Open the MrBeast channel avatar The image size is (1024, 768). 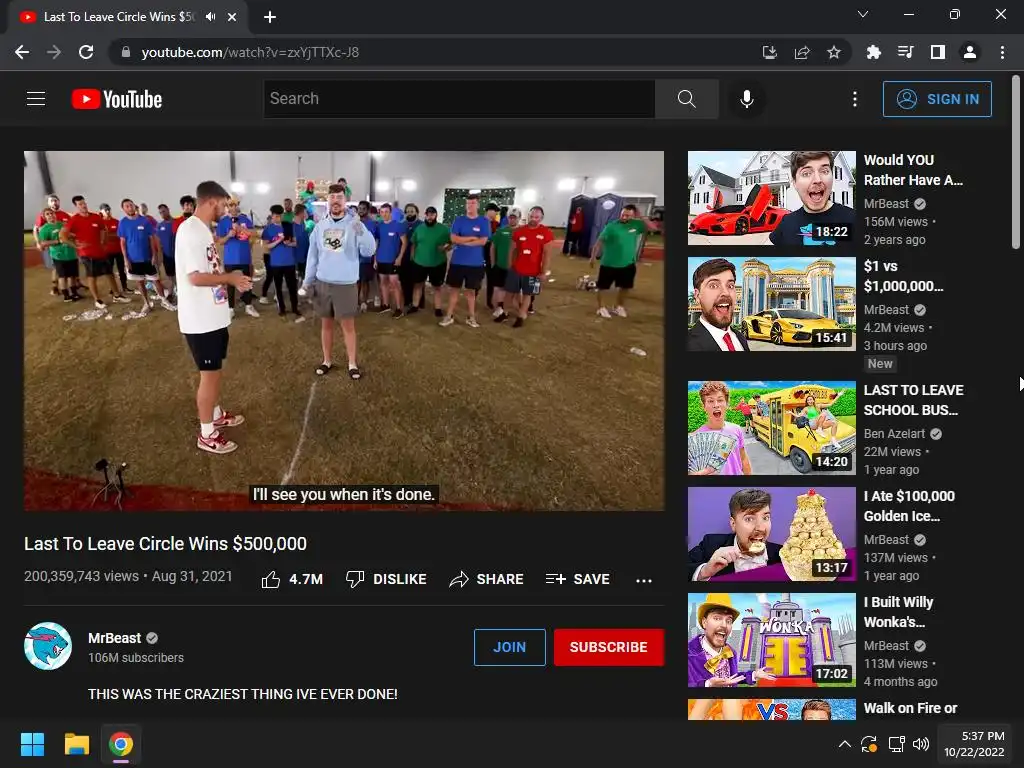pos(48,646)
